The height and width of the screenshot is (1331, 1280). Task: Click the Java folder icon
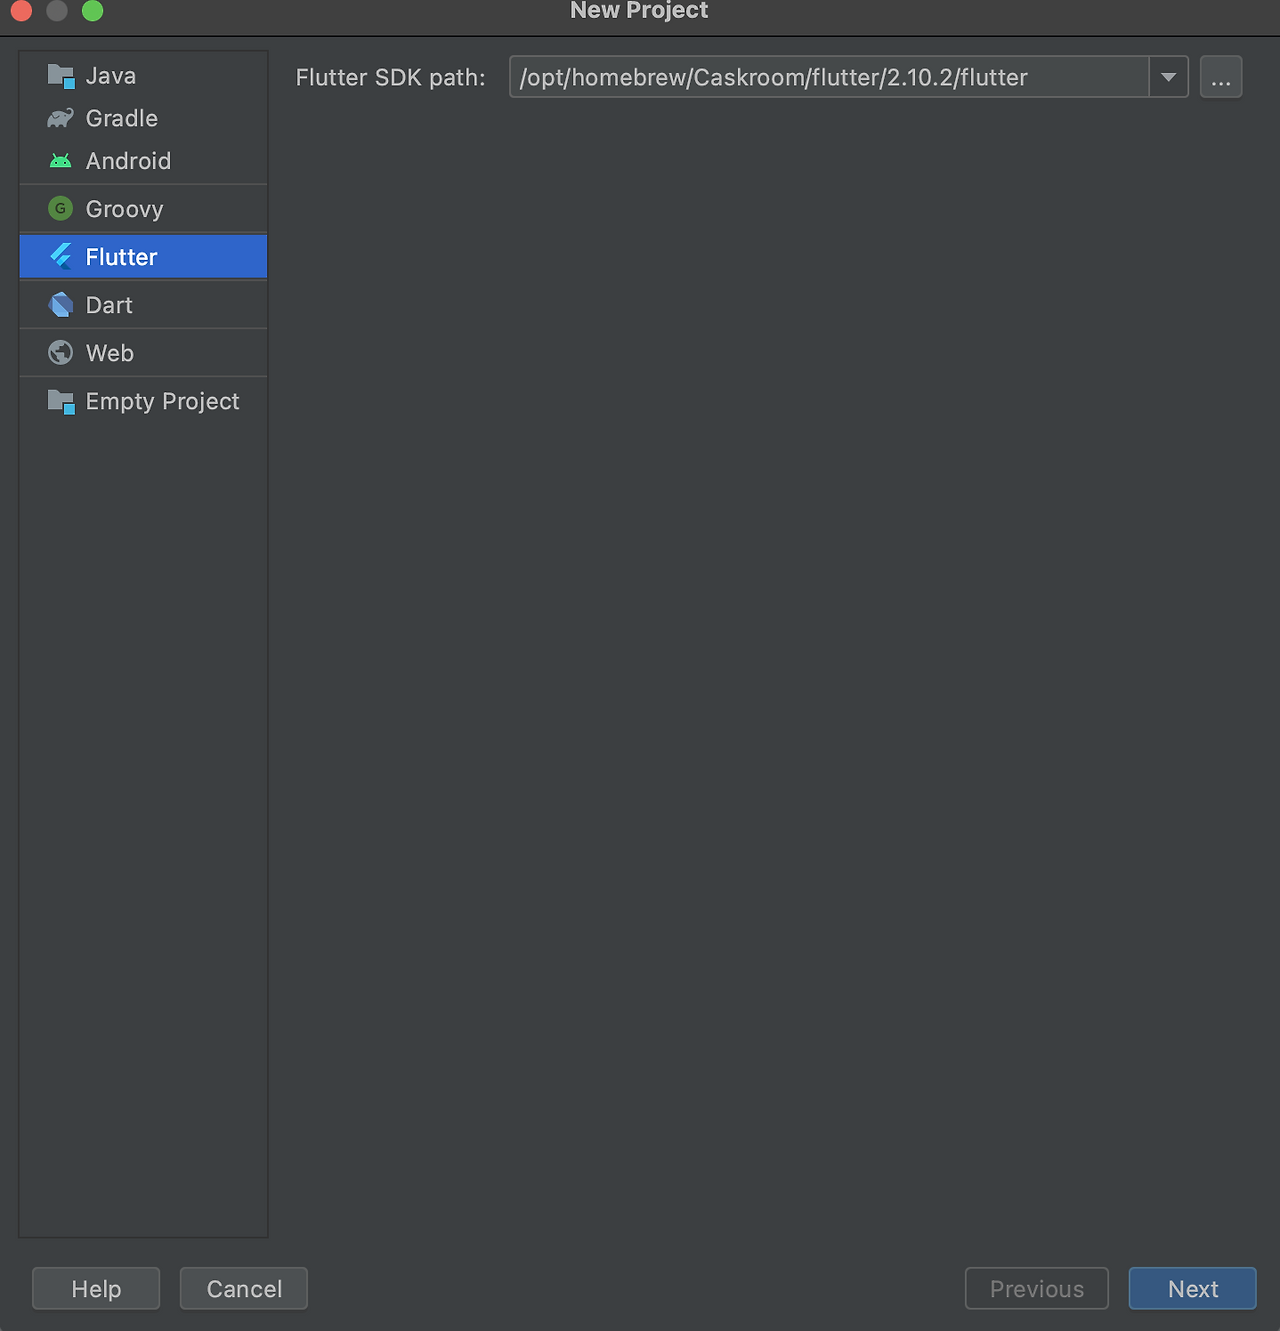[x=61, y=76]
